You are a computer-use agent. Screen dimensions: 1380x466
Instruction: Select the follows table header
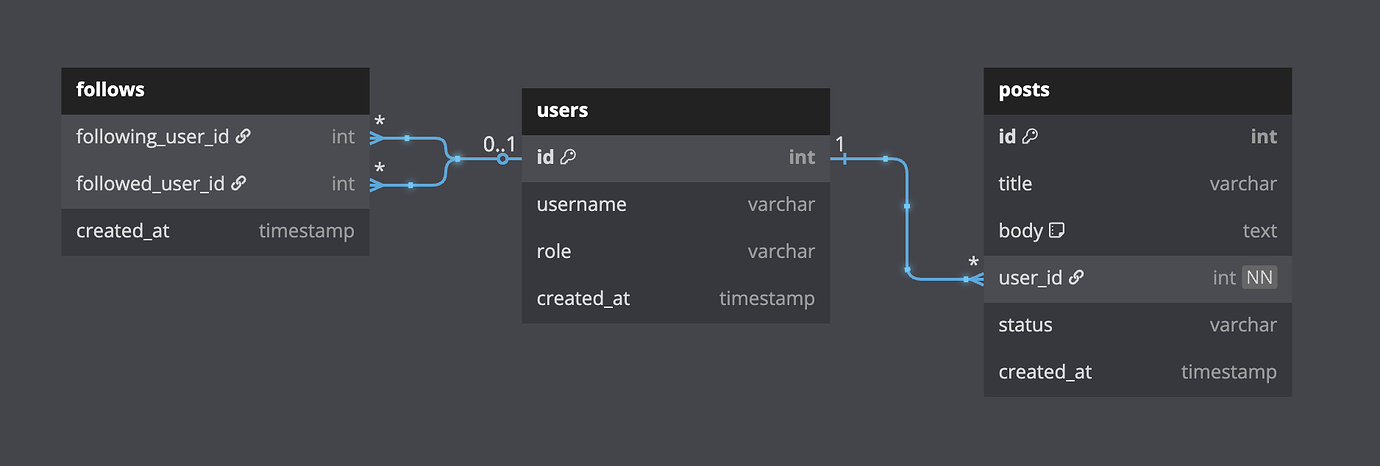215,90
